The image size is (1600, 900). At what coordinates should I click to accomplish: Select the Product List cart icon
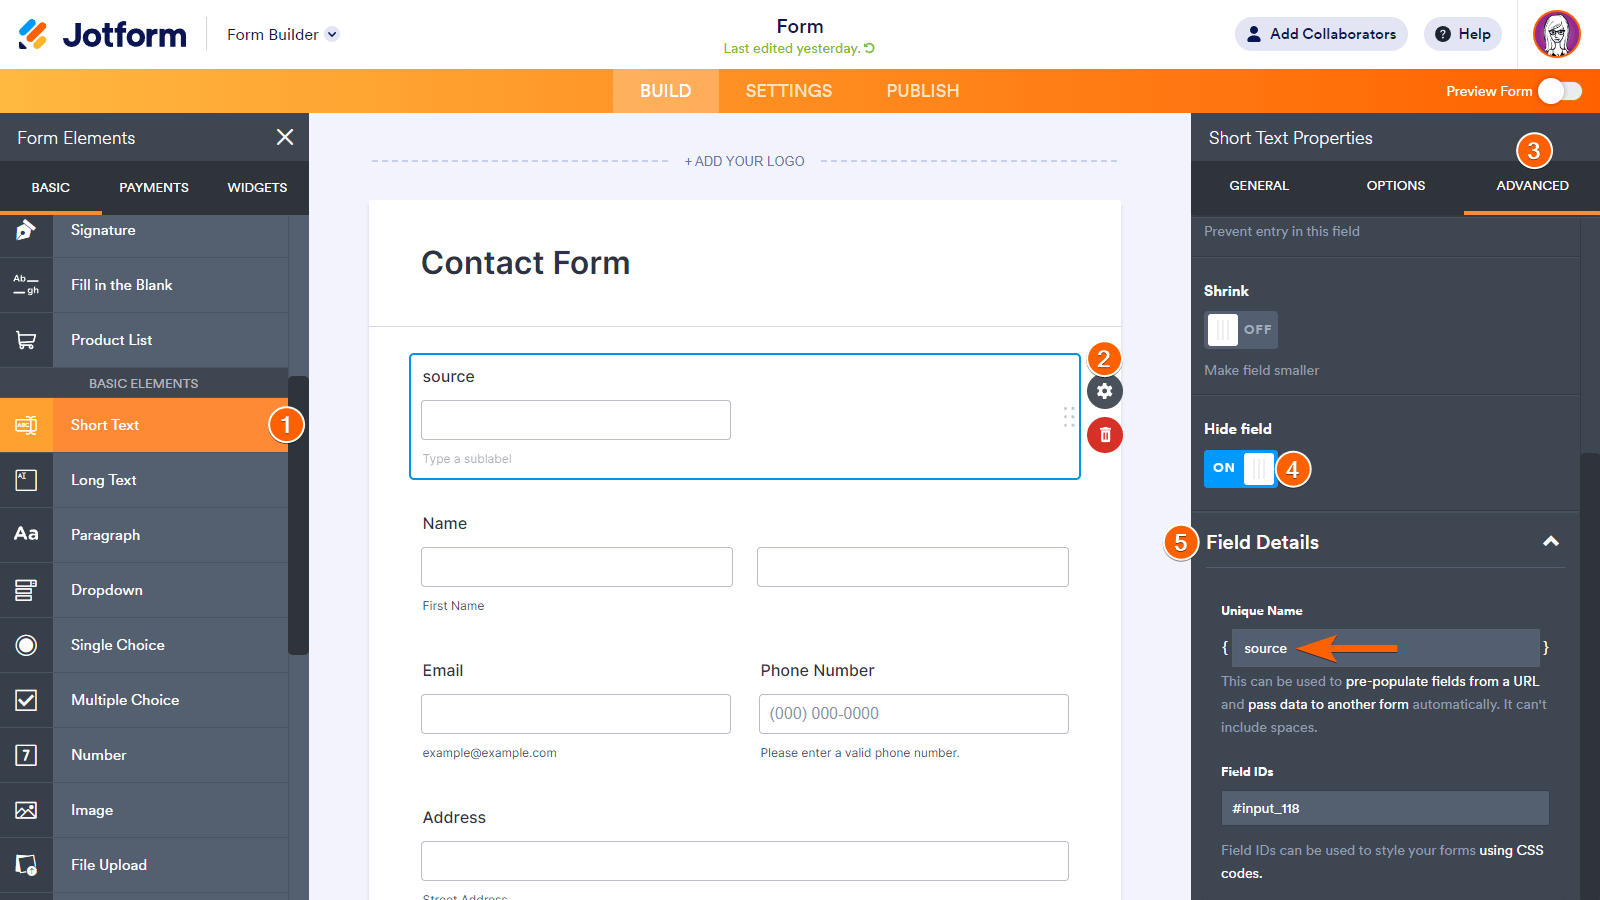[x=26, y=340]
